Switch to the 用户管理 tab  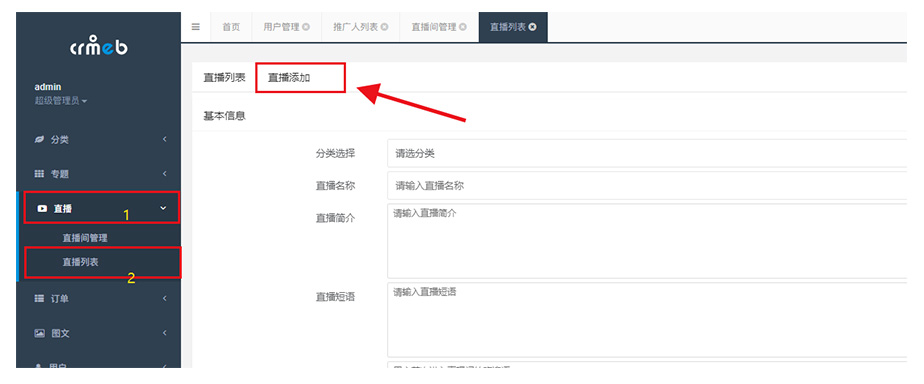click(286, 27)
